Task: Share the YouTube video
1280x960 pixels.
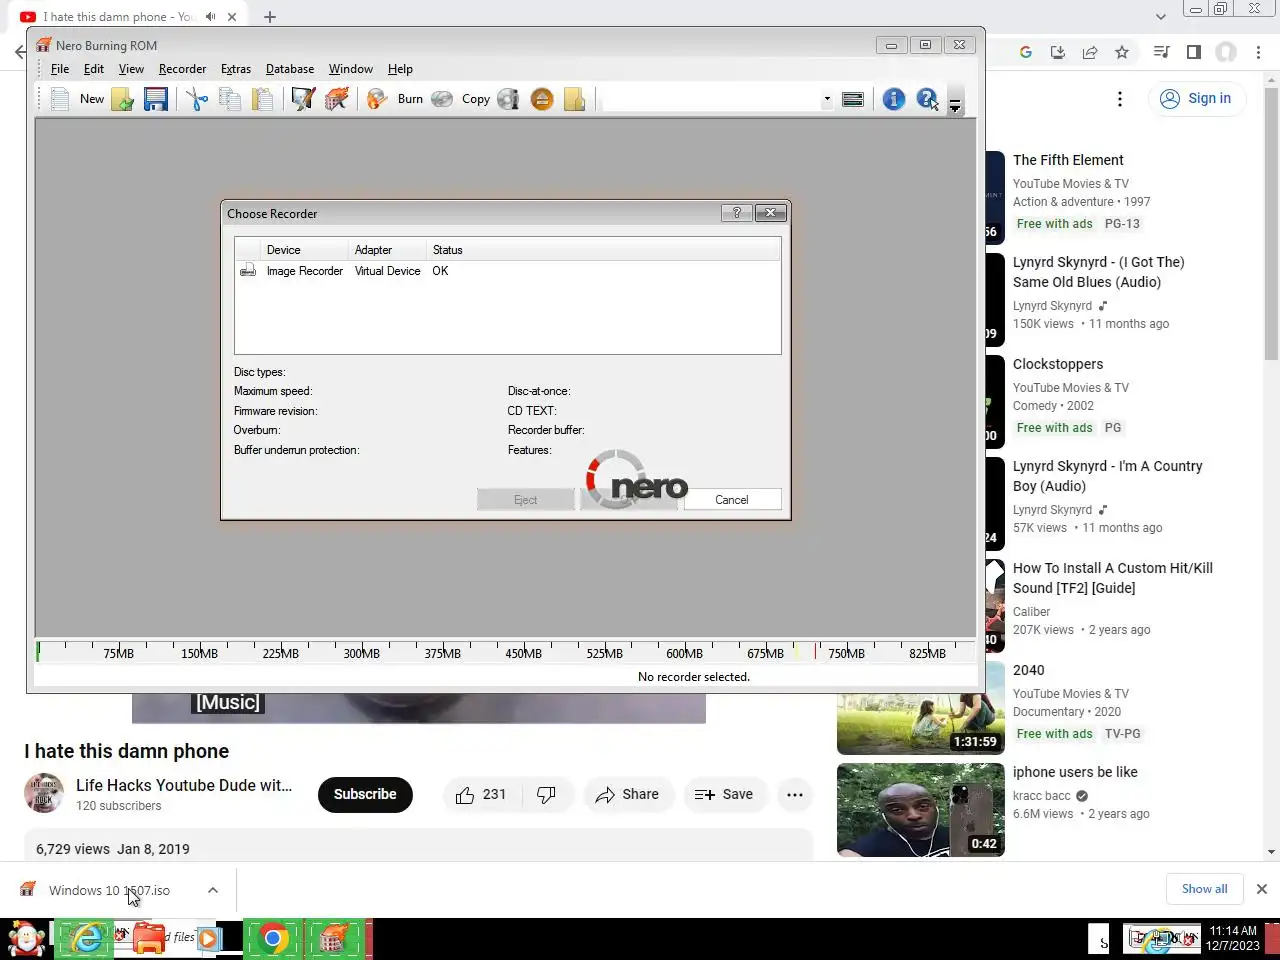Action: point(627,794)
